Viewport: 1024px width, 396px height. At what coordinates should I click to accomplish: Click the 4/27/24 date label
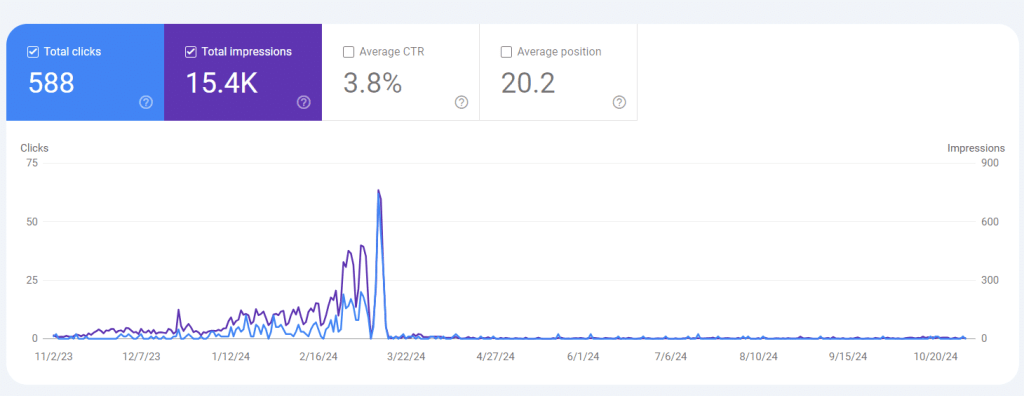[495, 357]
